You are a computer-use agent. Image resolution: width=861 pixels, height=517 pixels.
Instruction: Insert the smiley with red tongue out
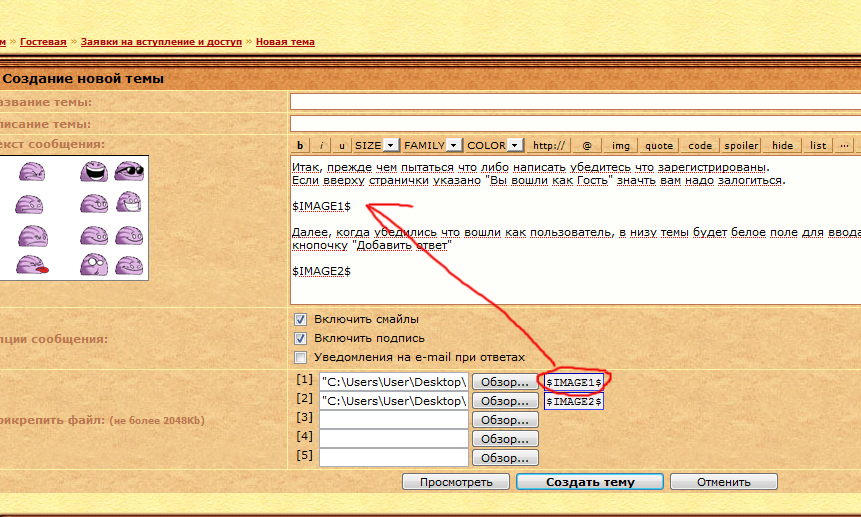30,266
